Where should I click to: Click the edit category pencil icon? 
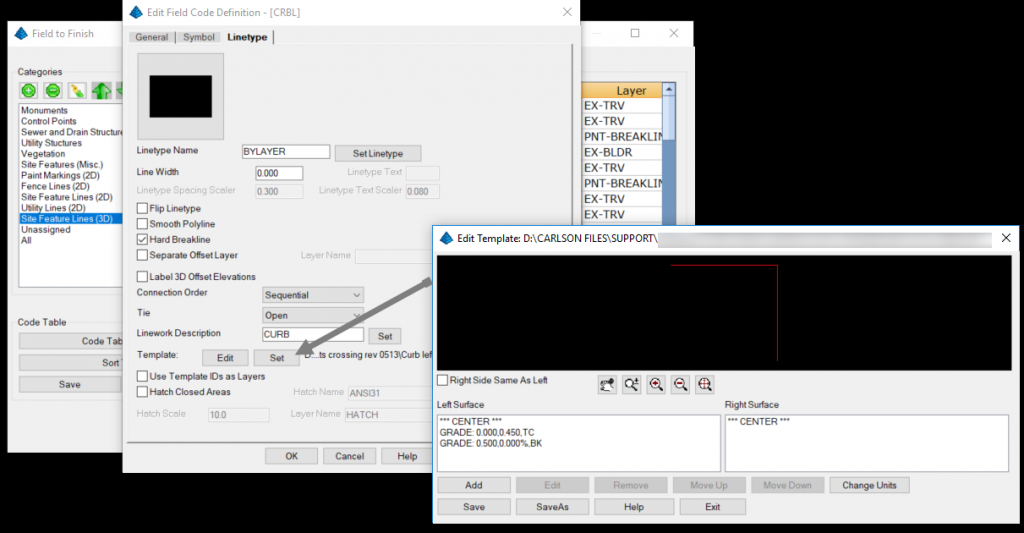pyautogui.click(x=77, y=91)
